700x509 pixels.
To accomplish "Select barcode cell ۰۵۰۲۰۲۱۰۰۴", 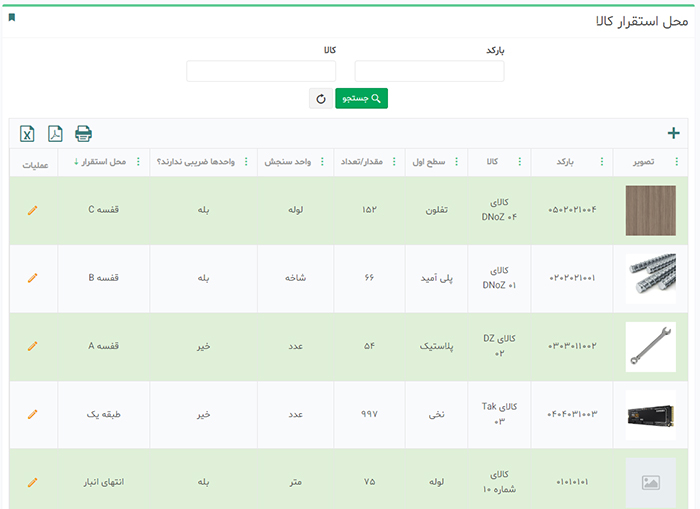I will coord(572,210).
